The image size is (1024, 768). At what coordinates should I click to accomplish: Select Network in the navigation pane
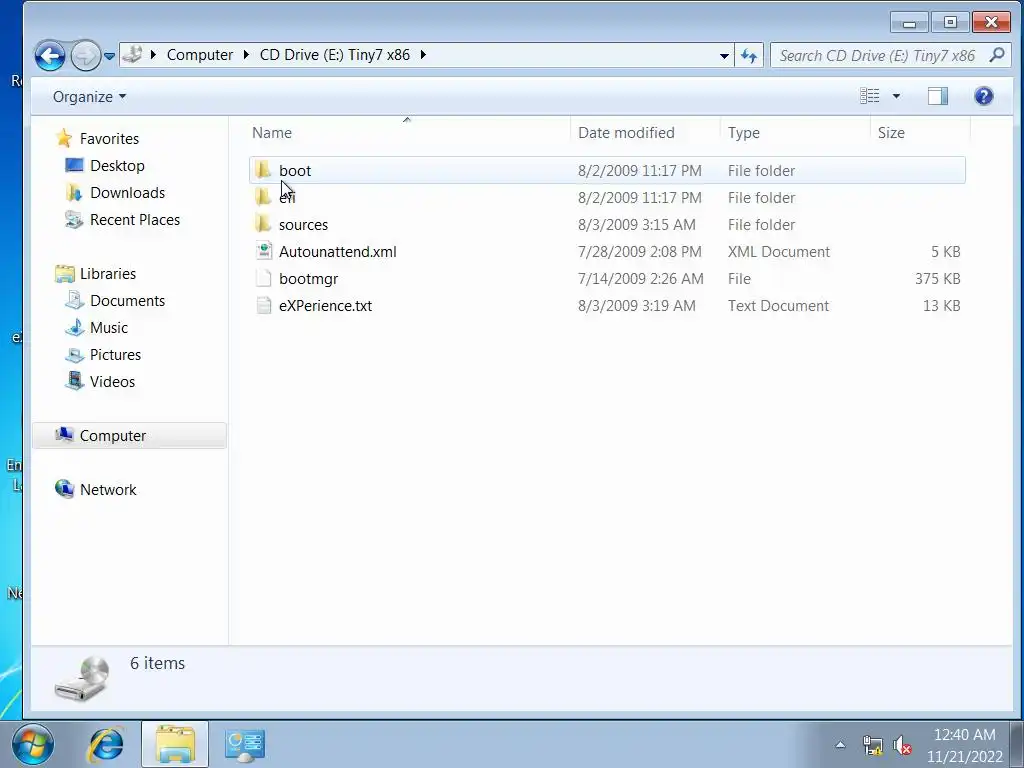tap(108, 490)
